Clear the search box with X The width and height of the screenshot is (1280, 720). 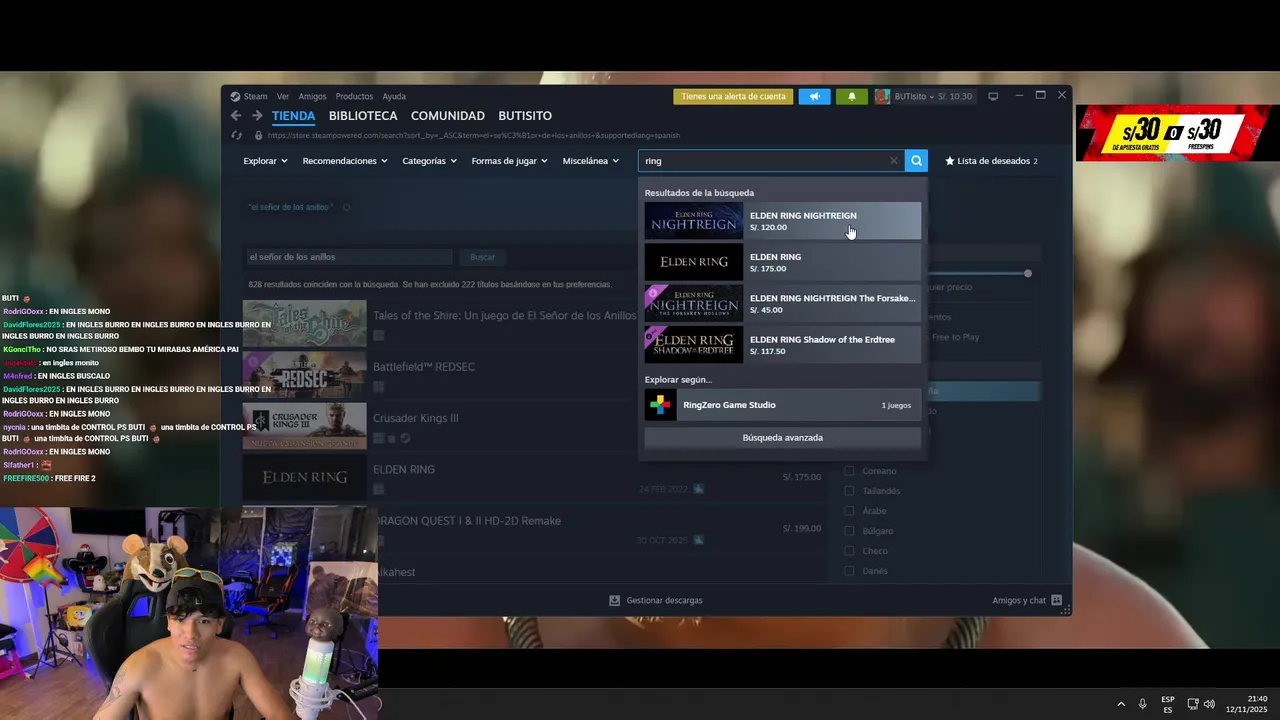[x=894, y=161]
